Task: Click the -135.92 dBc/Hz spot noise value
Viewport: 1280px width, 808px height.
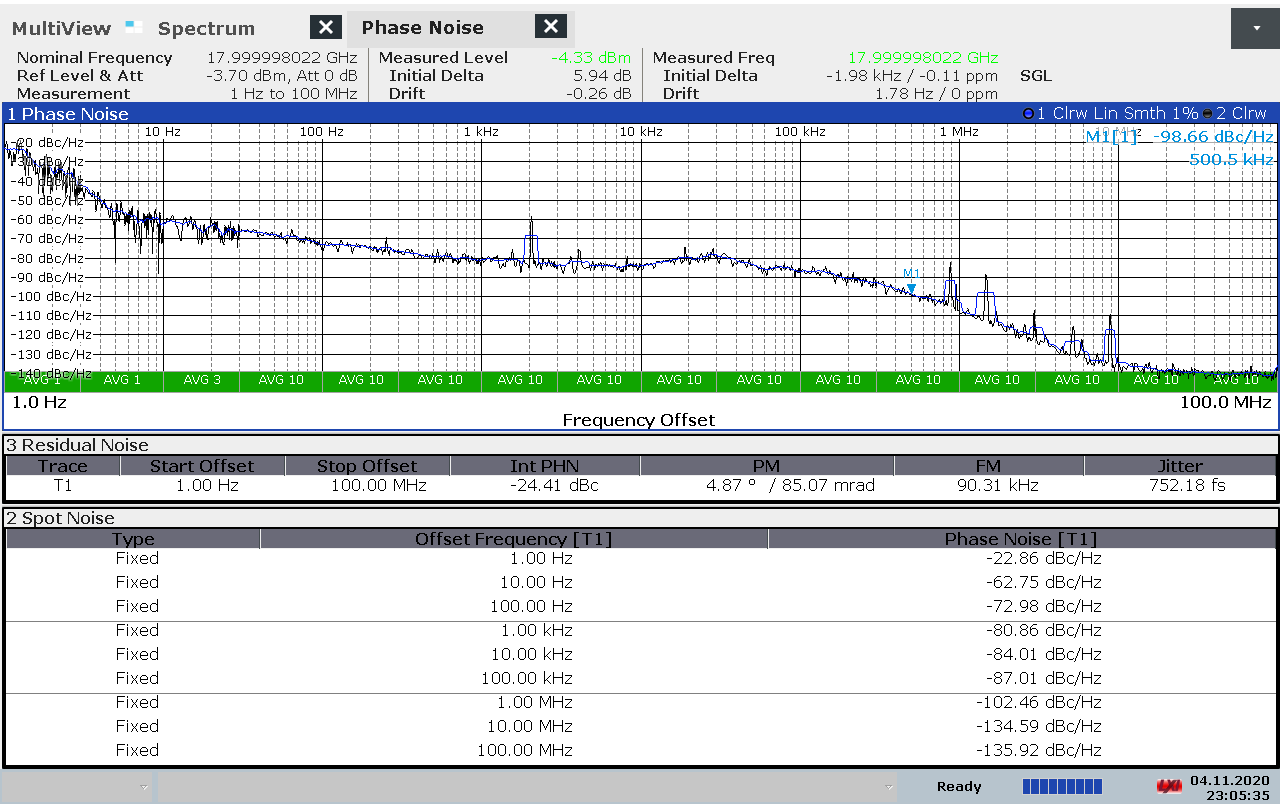Action: coord(1038,750)
